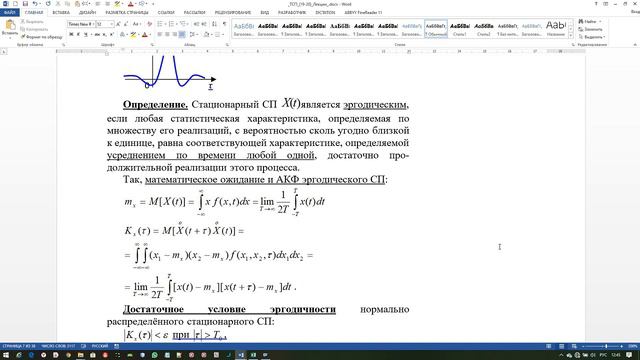Apply red font color

(x=145, y=35)
